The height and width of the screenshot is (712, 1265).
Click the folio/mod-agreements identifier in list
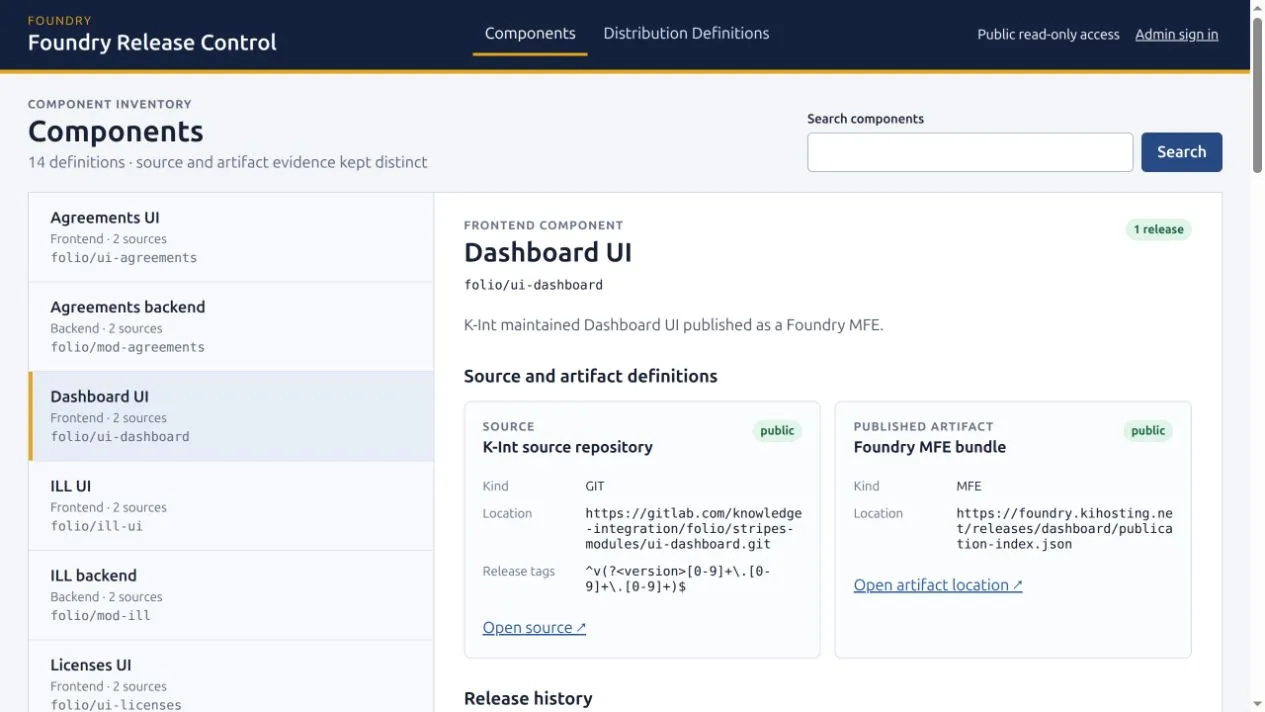[127, 347]
